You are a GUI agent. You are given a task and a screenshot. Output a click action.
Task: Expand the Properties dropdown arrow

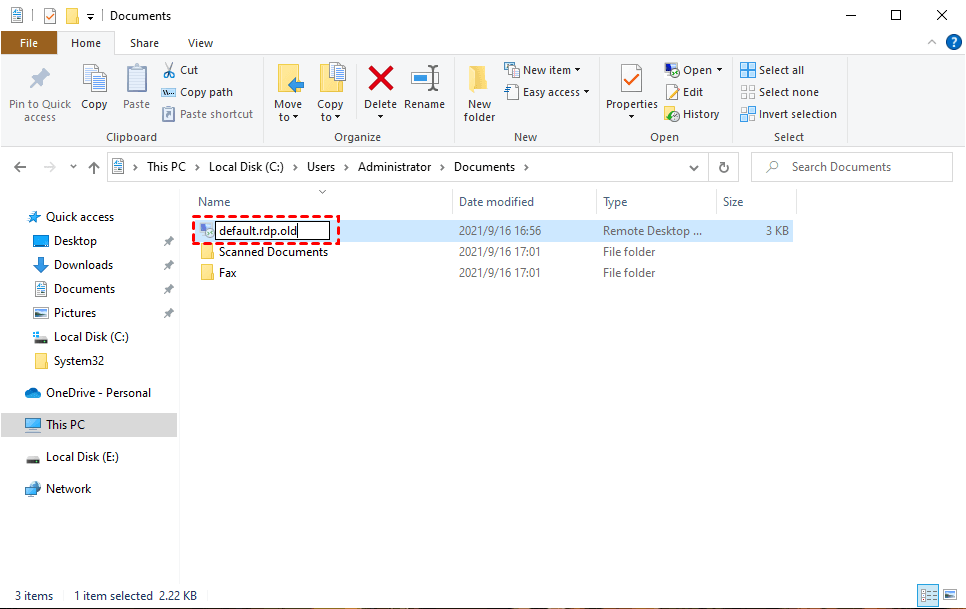631,117
